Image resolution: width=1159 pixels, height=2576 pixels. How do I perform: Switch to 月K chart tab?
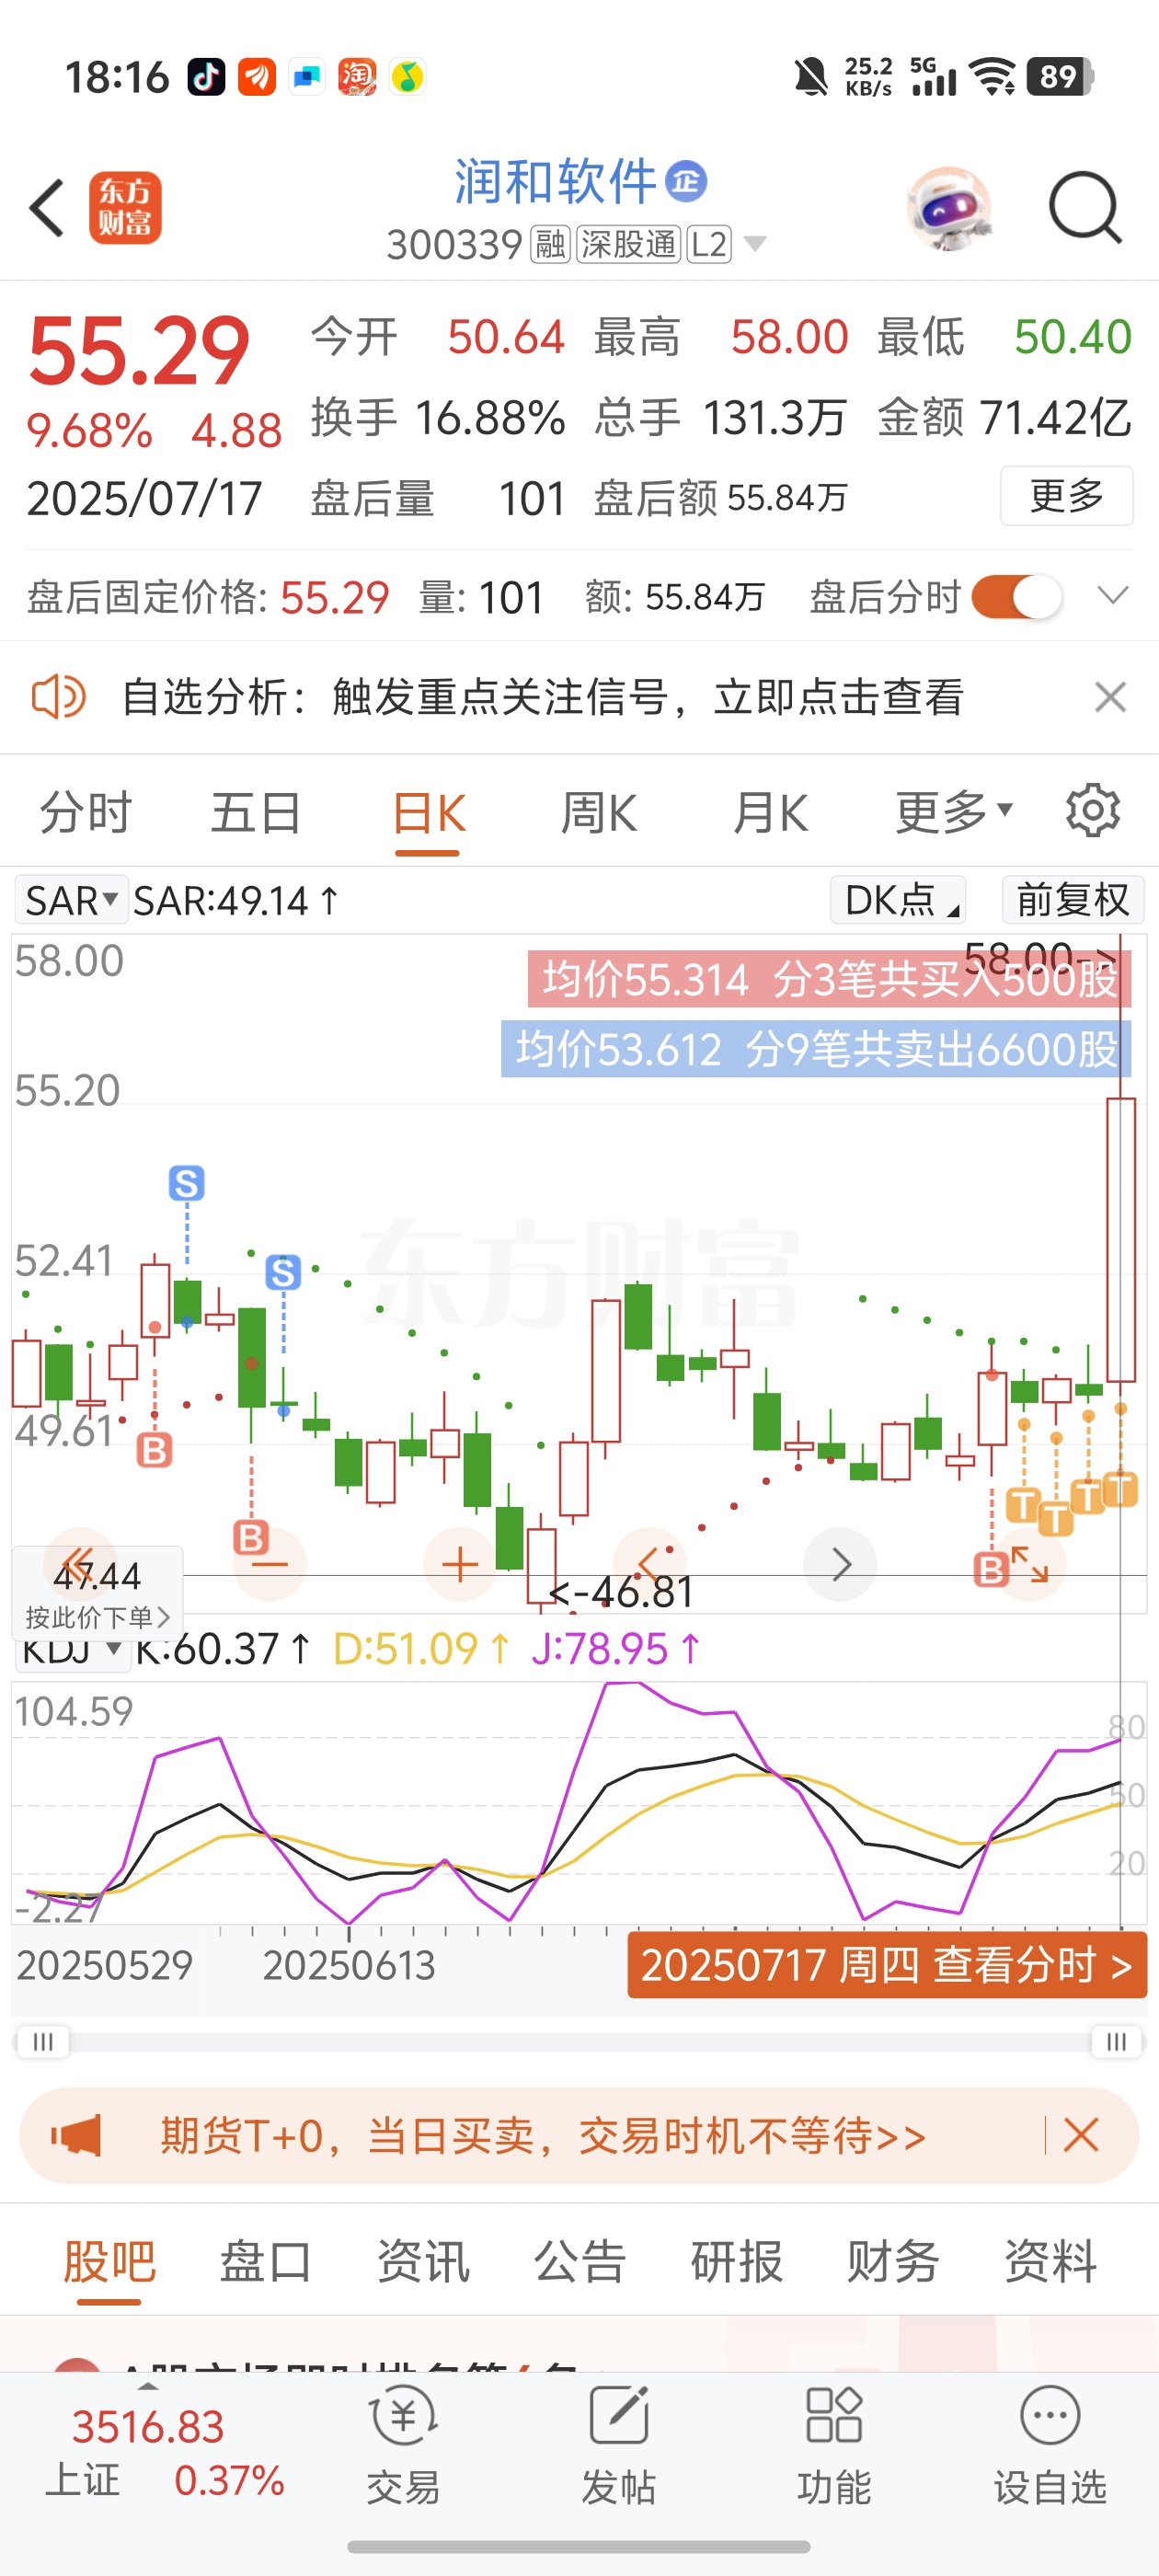pyautogui.click(x=769, y=811)
